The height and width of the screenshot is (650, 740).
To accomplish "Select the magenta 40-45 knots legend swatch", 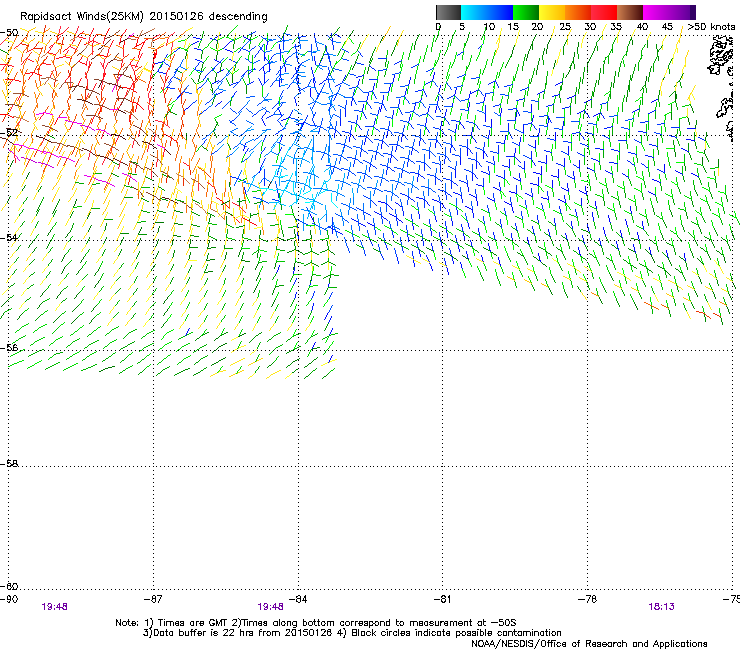I will 656,12.
